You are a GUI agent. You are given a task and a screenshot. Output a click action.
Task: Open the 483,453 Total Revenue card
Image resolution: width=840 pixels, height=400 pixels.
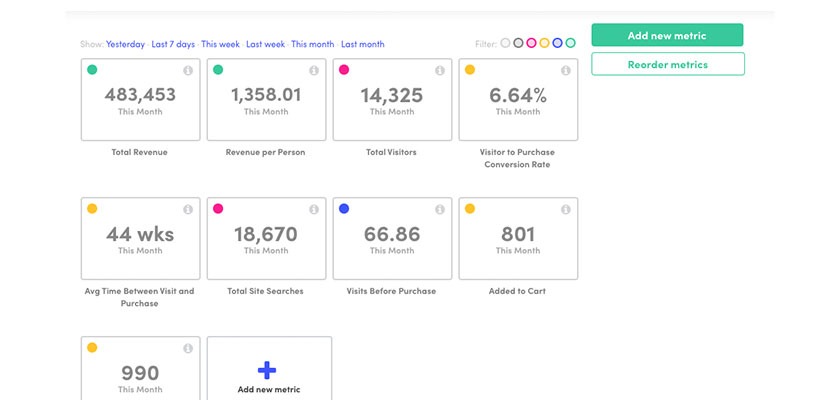(x=140, y=100)
